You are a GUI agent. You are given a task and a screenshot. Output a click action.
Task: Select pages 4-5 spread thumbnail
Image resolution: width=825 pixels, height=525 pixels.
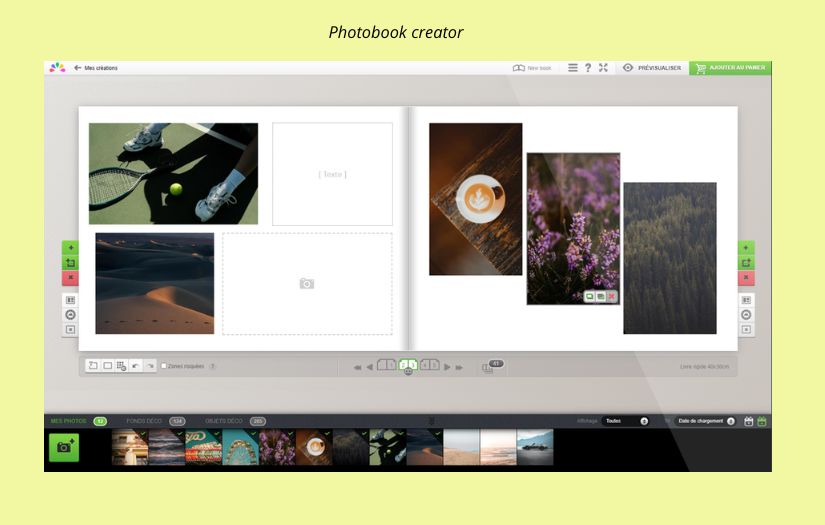coord(429,365)
